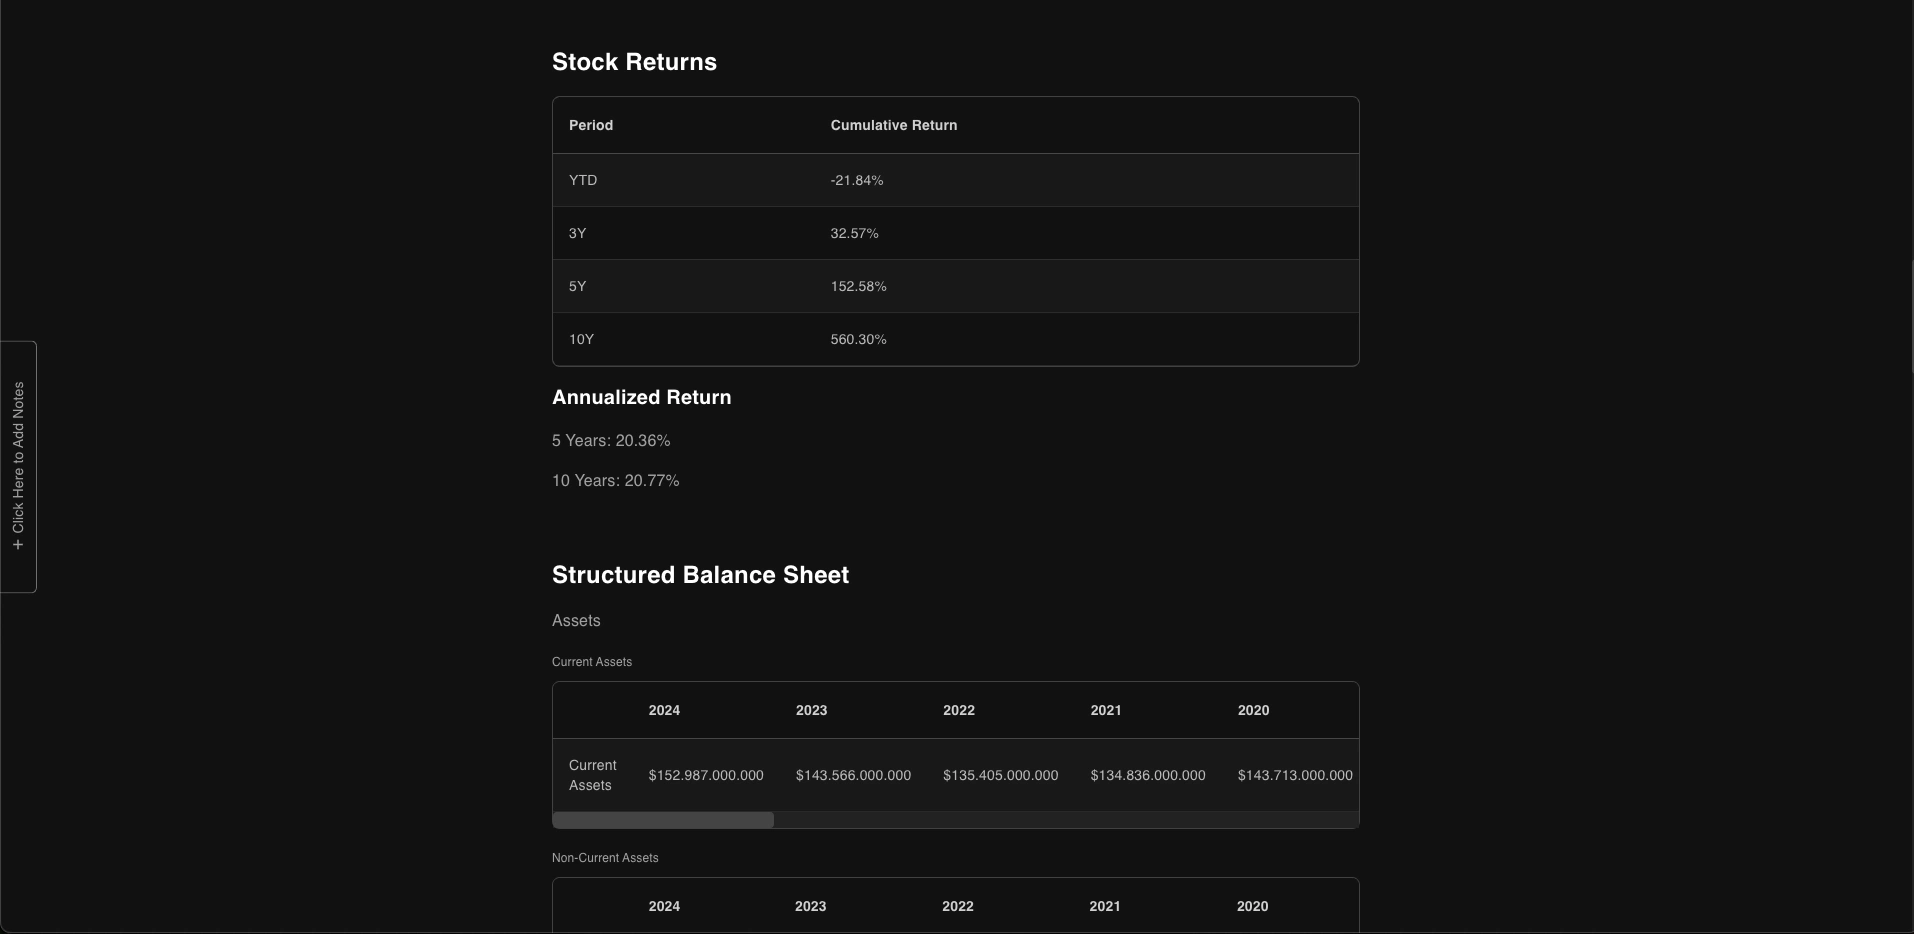Click the 2023 header in Non-Current Assets table

pyautogui.click(x=810, y=906)
